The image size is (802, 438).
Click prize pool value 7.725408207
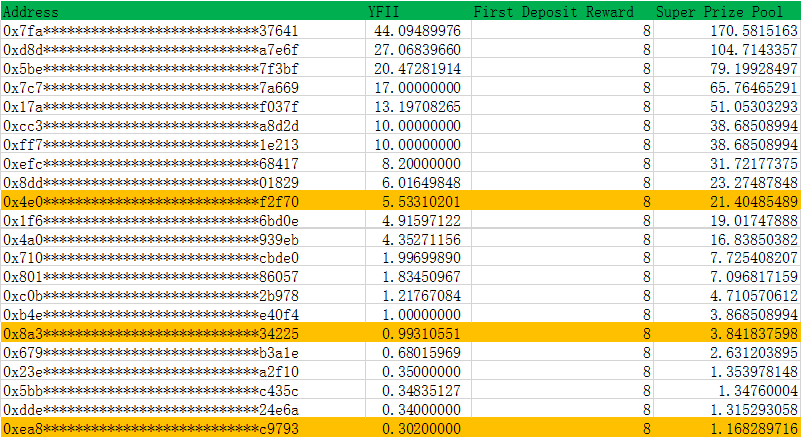(x=754, y=257)
